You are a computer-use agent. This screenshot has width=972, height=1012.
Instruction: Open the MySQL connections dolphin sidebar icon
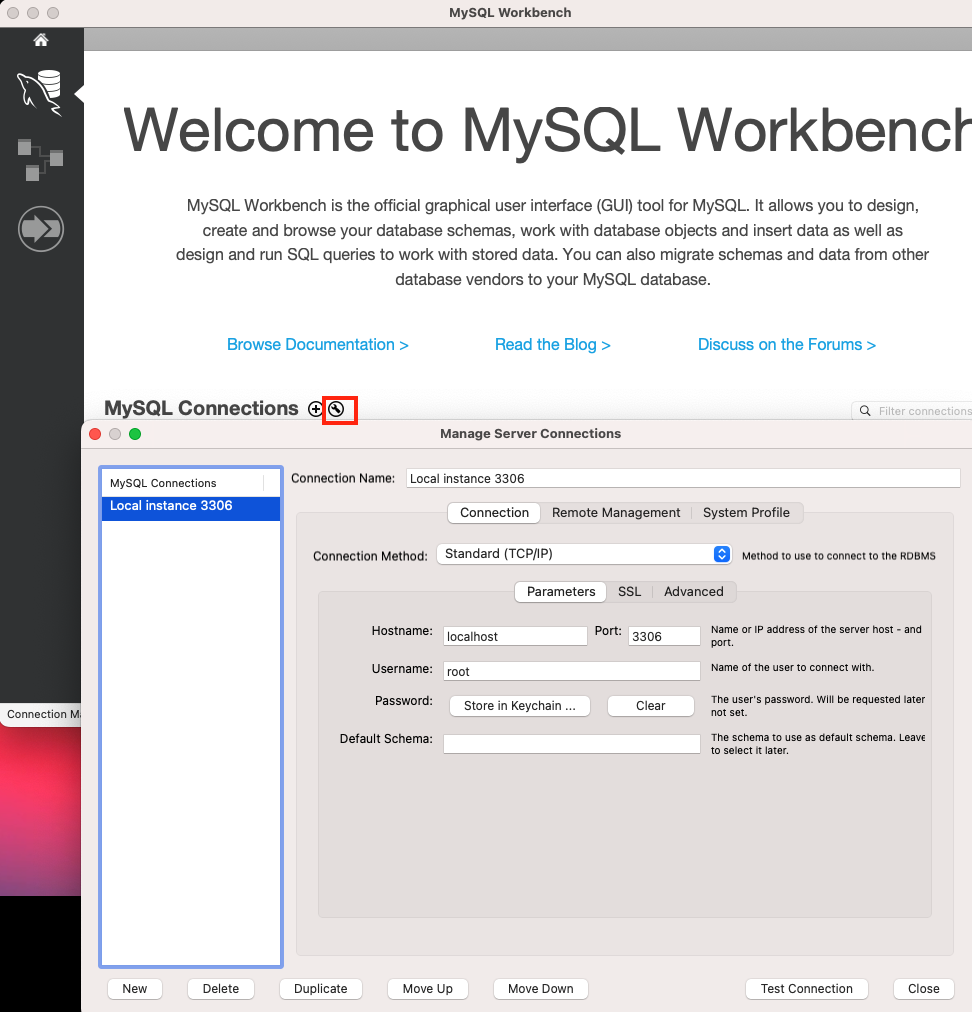pos(40,93)
